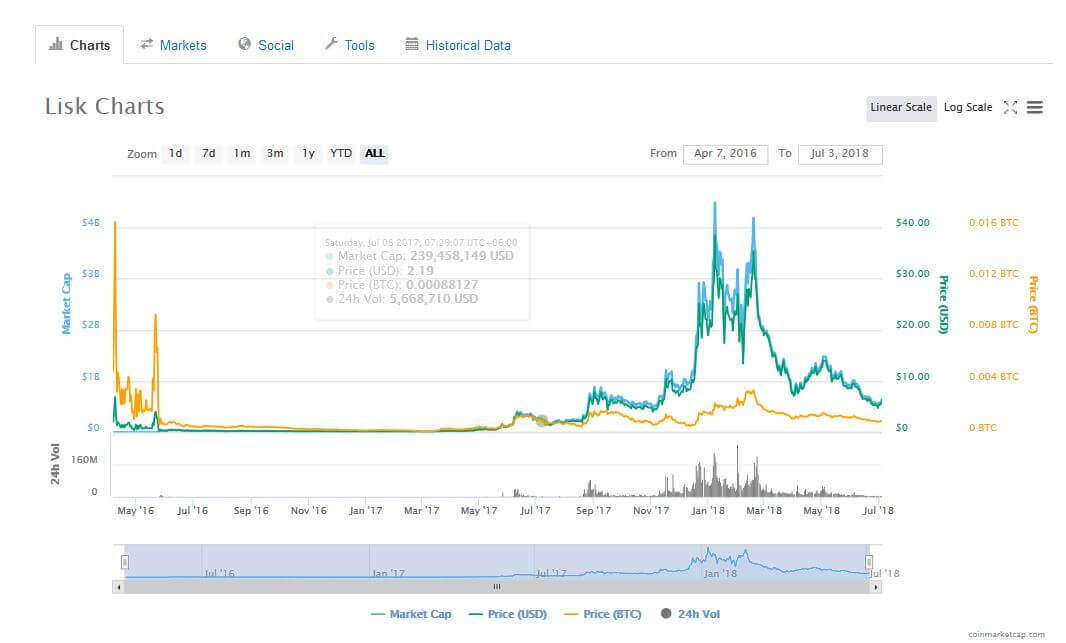The height and width of the screenshot is (643, 1066).
Task: Set zoom to YTD
Action: click(341, 154)
